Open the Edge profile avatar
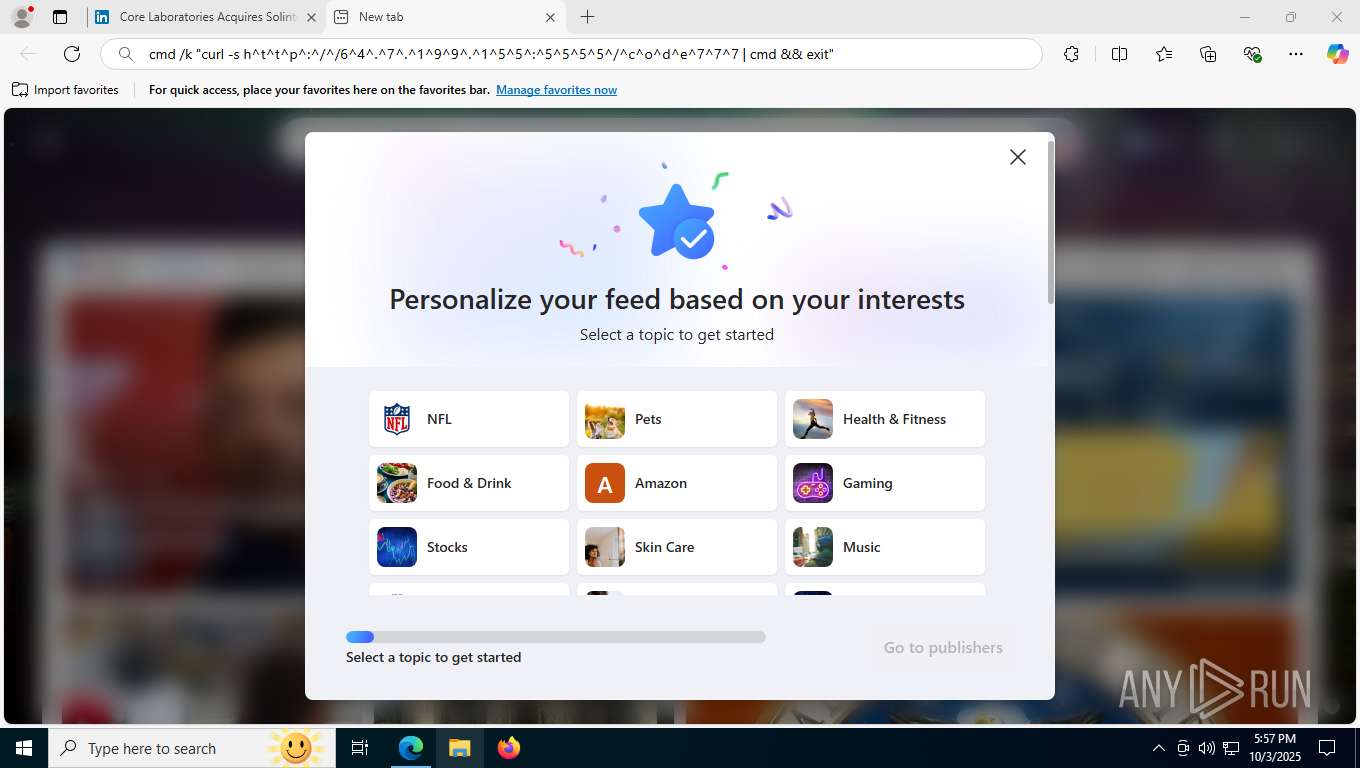Image resolution: width=1360 pixels, height=768 pixels. coord(22,17)
